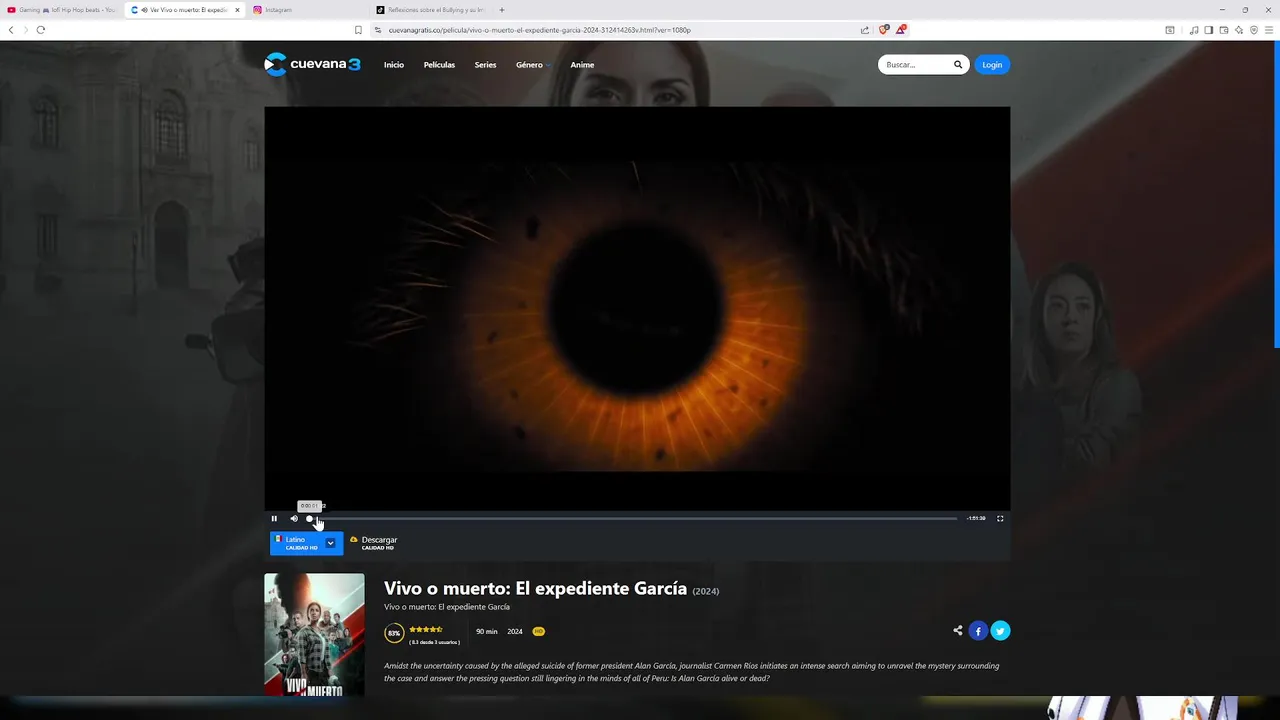
Task: Click the page vertical scrollbar
Action: point(1276,195)
